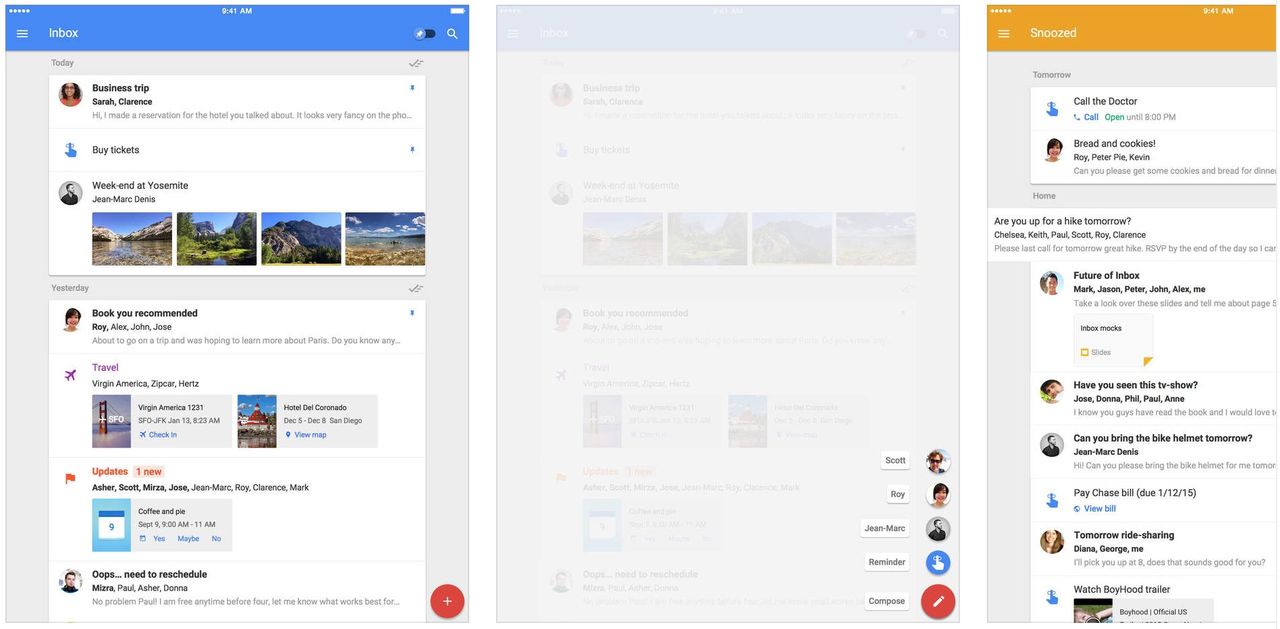
Task: Click the Travel bundle airplane icon
Action: [x=69, y=374]
